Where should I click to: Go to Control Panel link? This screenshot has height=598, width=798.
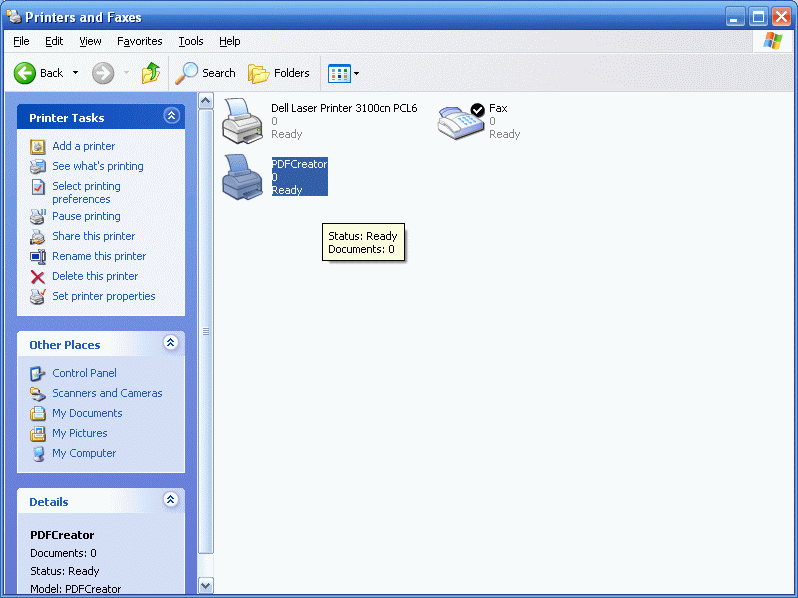pos(84,373)
